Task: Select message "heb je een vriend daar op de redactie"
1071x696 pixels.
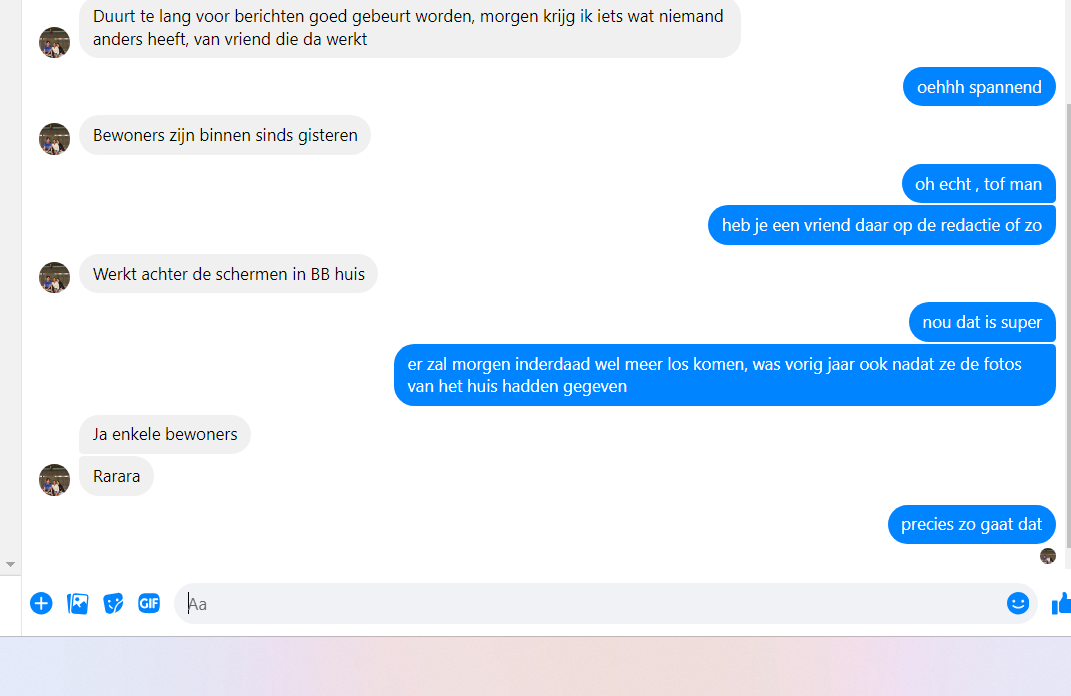Action: click(882, 225)
